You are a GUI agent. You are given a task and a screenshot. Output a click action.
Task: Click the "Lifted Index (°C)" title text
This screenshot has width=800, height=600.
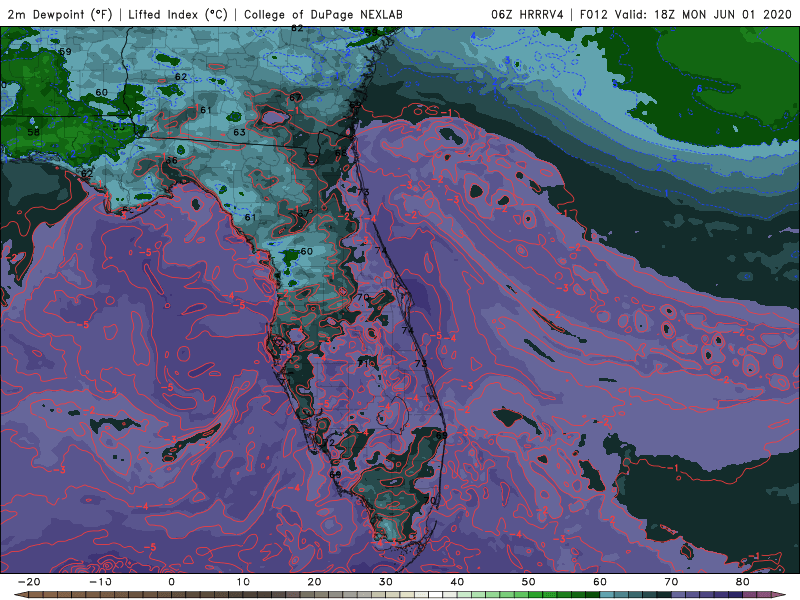click(x=178, y=14)
